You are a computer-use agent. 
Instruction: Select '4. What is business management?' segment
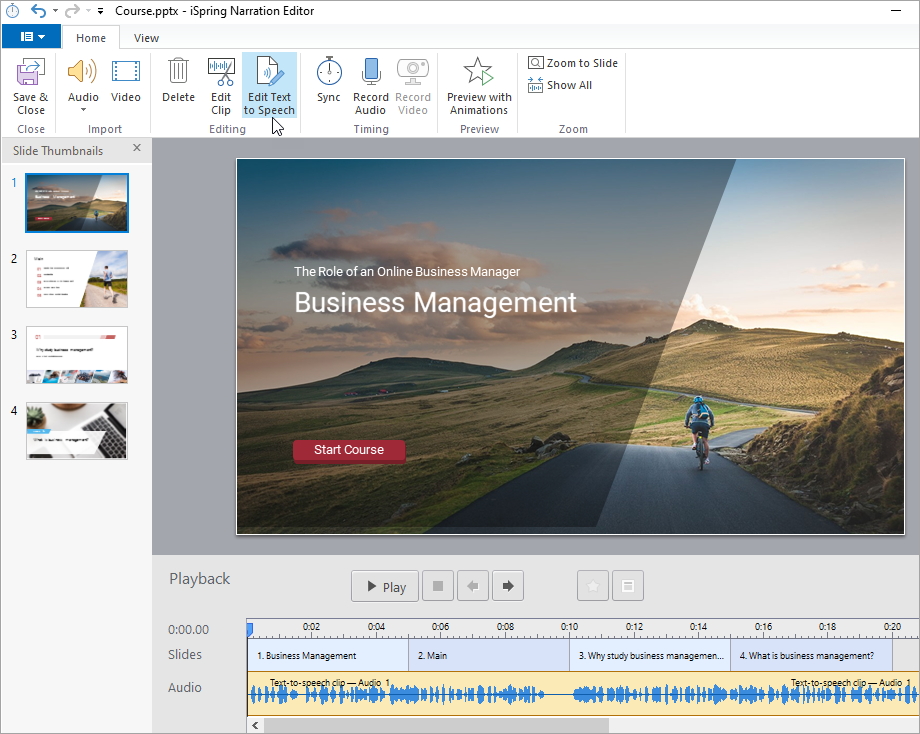click(x=811, y=655)
